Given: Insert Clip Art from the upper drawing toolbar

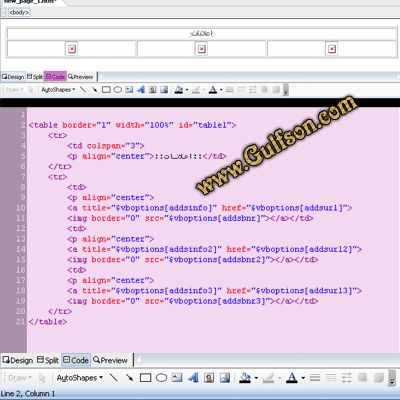Looking at the screenshot, I should click(x=152, y=89).
